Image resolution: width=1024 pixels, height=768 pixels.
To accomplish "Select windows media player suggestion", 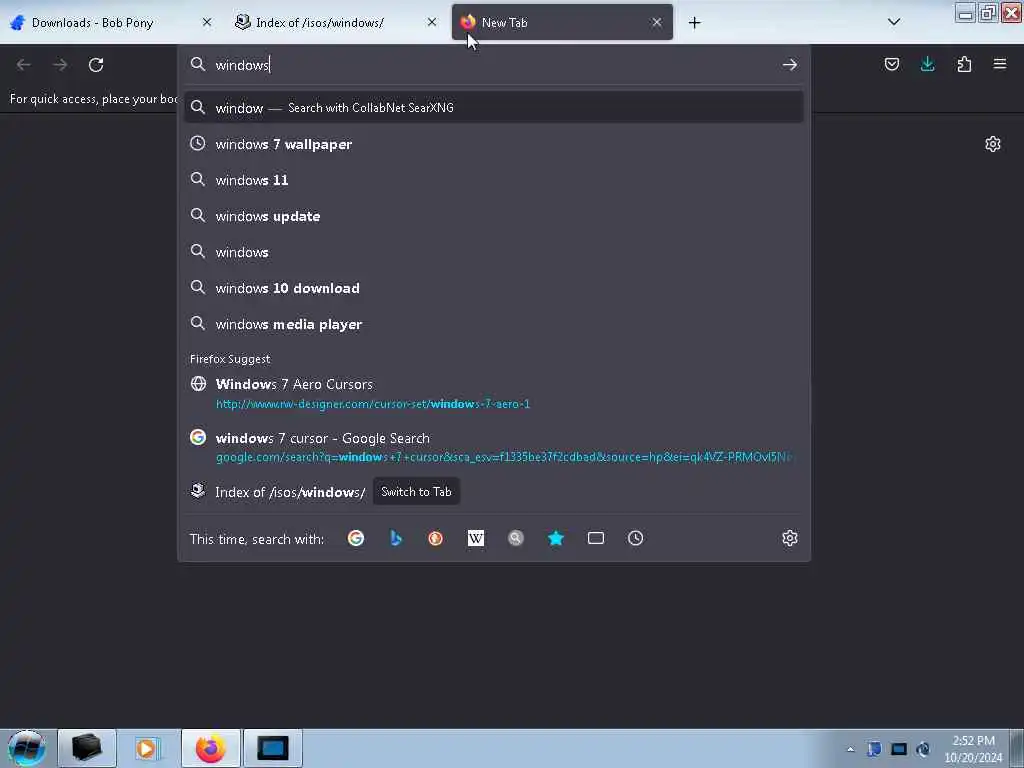I will pos(494,324).
